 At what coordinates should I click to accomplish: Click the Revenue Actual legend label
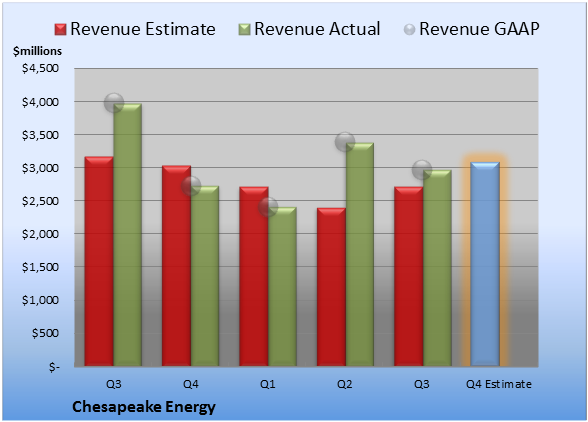click(x=317, y=29)
